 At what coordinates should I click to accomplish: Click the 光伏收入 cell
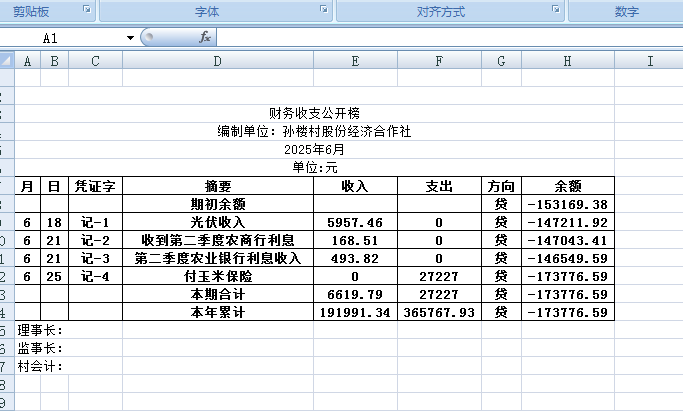[217, 222]
